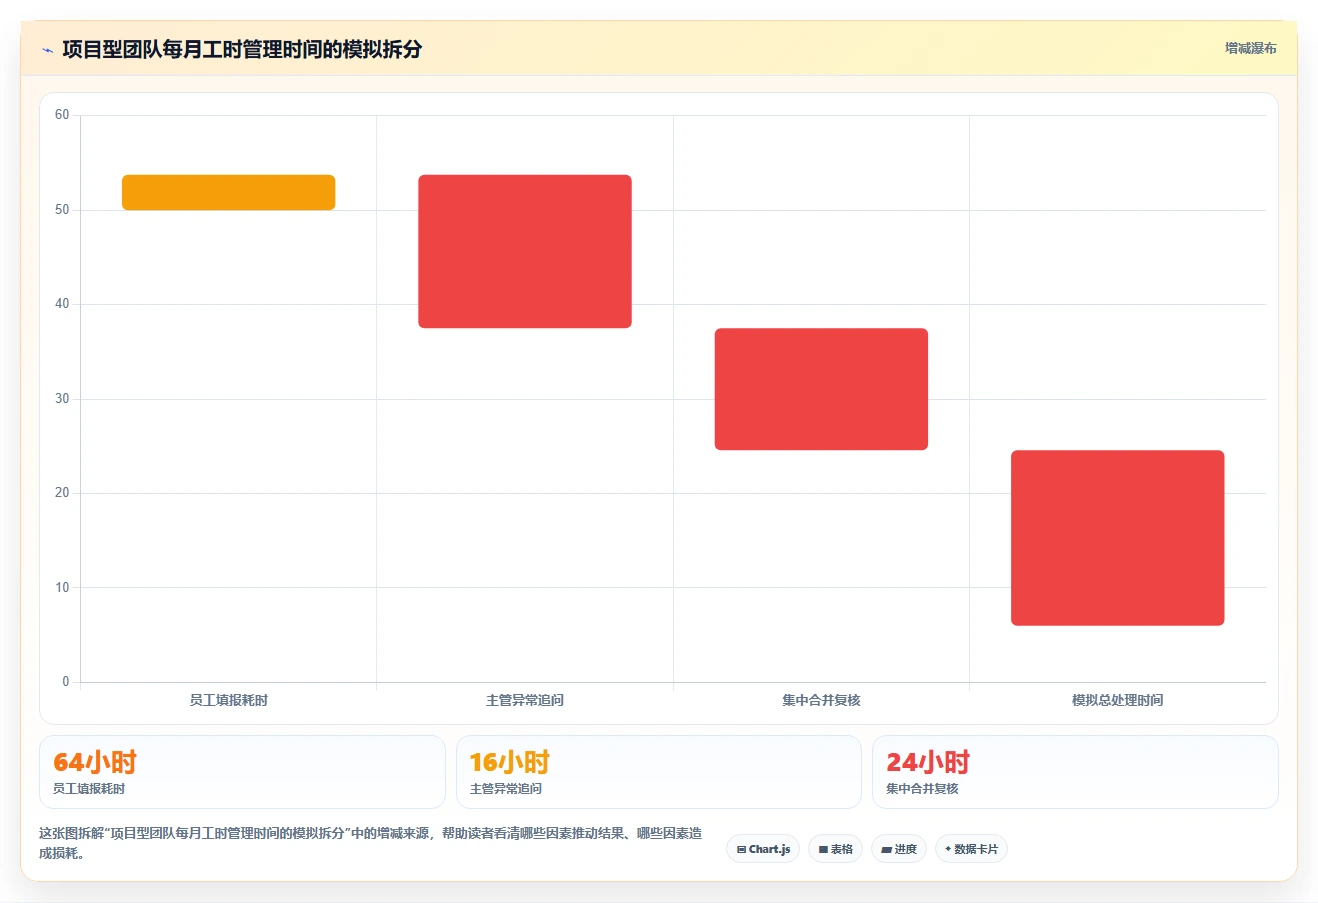Click the 16小时 stat card
This screenshot has height=903, width=1318.
coord(658,772)
